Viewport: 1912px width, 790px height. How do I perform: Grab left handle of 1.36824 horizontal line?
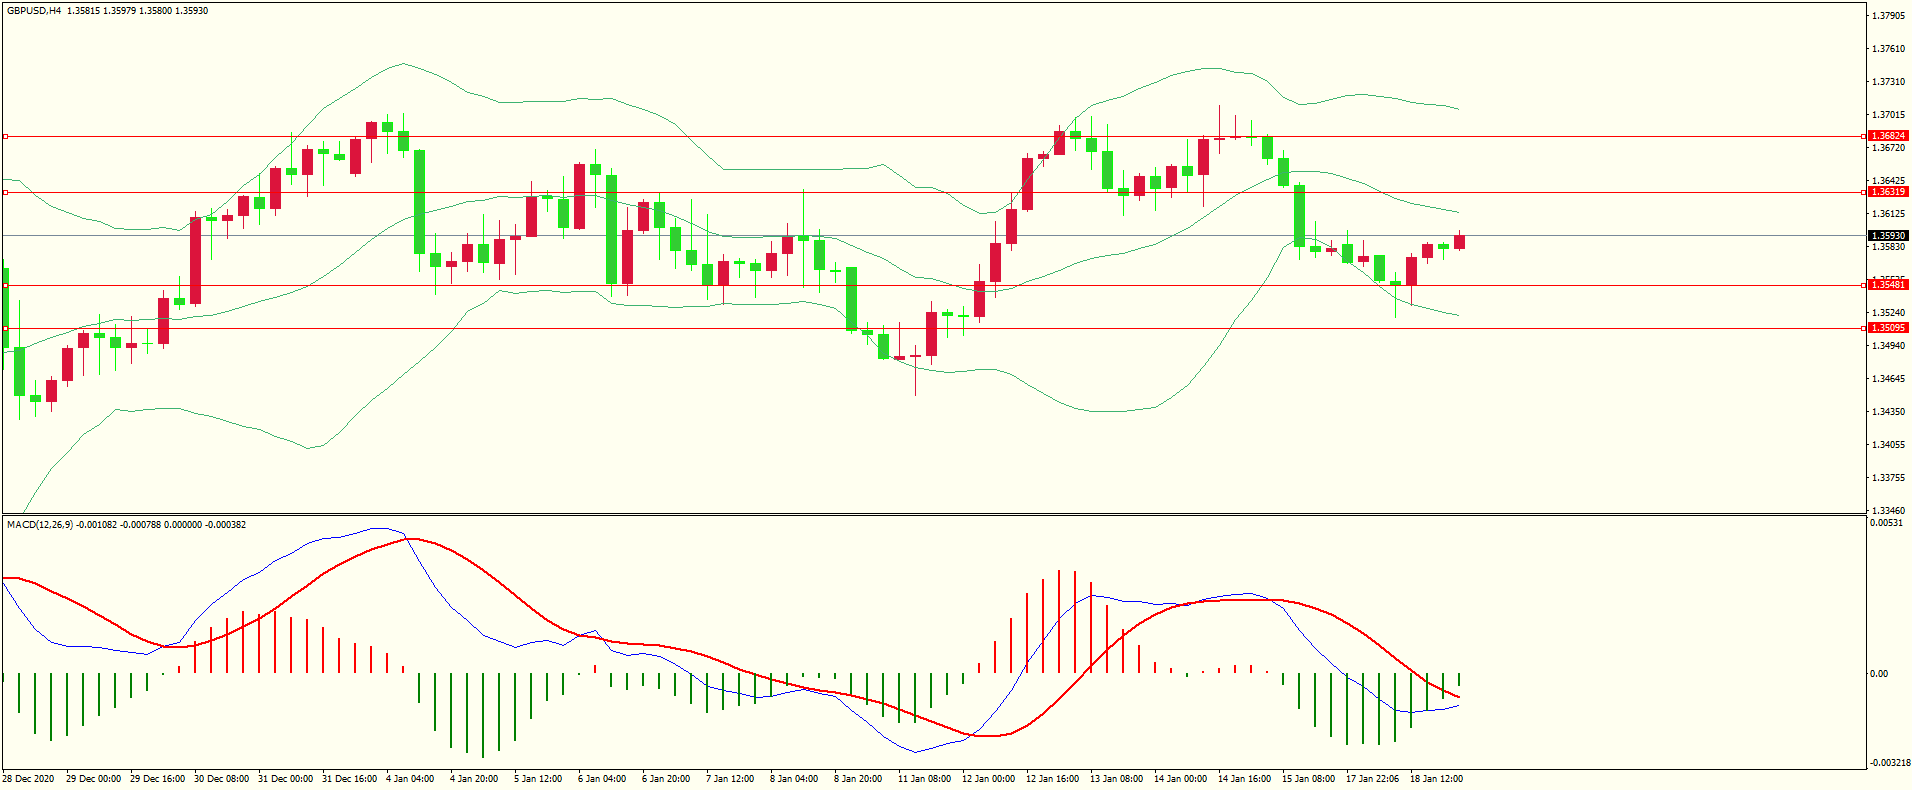pyautogui.click(x=5, y=136)
